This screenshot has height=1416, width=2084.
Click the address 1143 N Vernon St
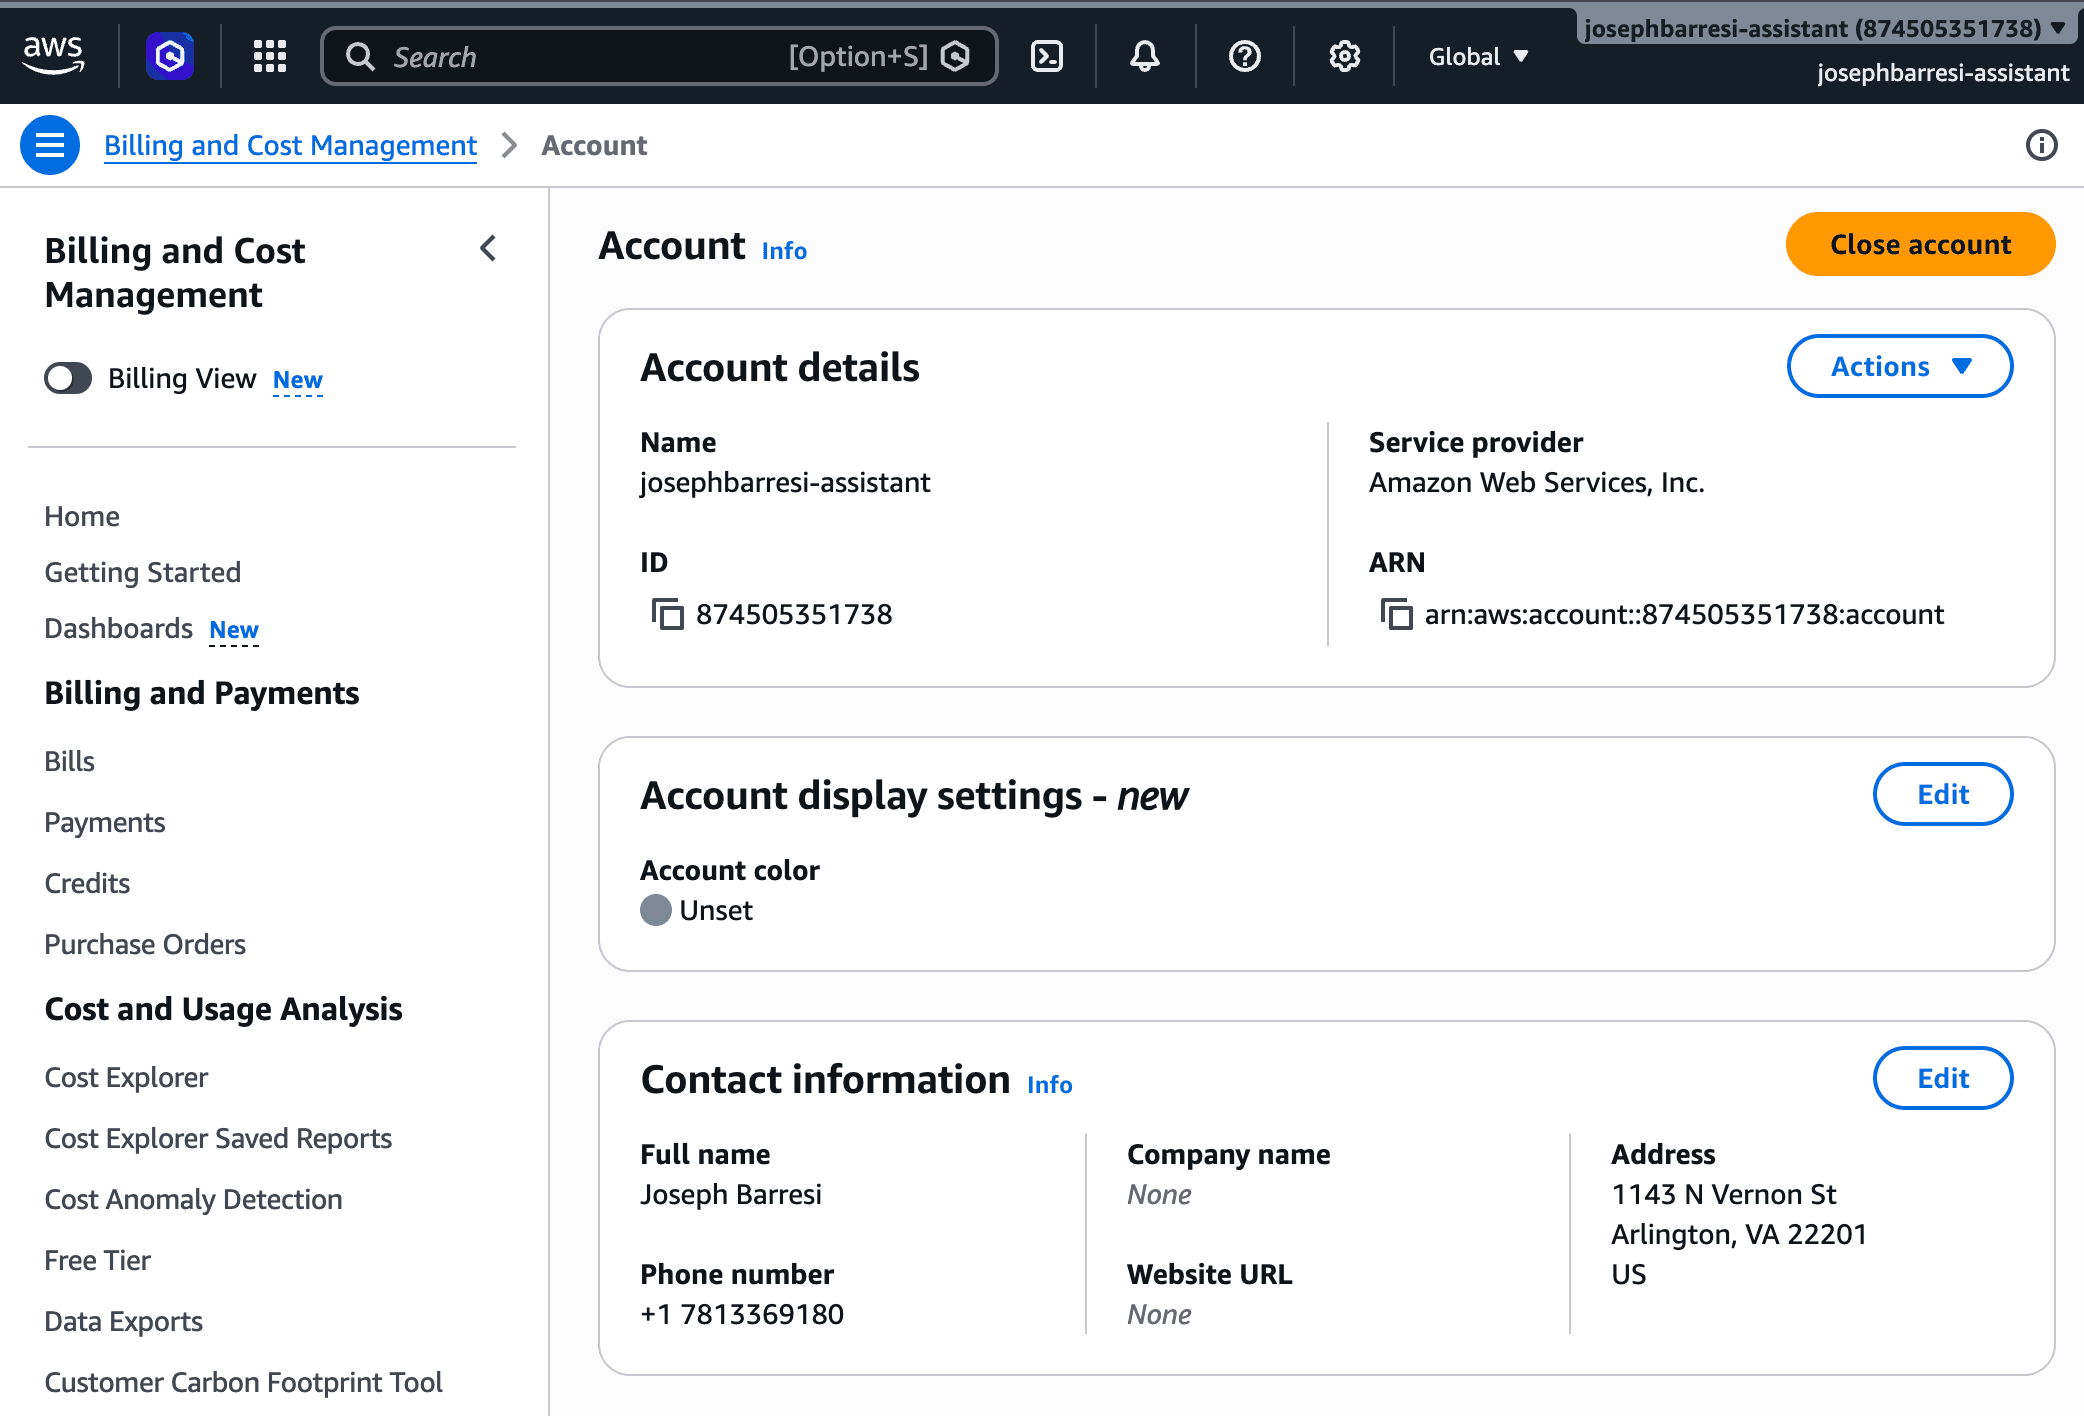coord(1724,1194)
